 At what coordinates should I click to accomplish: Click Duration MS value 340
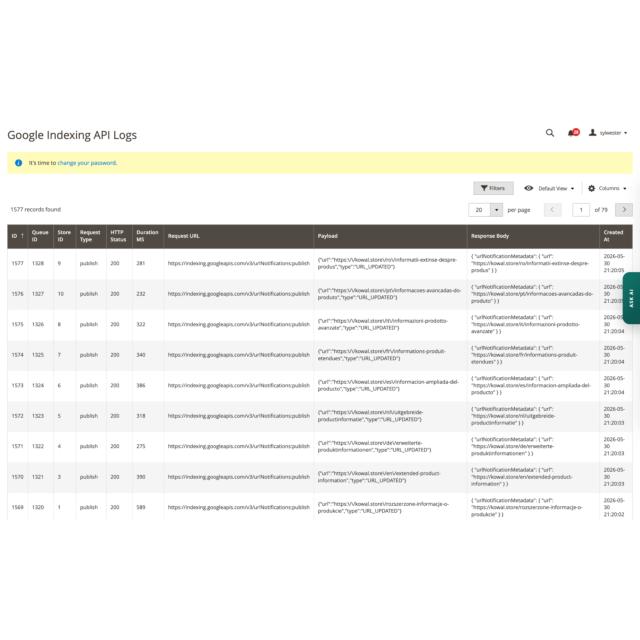(141, 355)
